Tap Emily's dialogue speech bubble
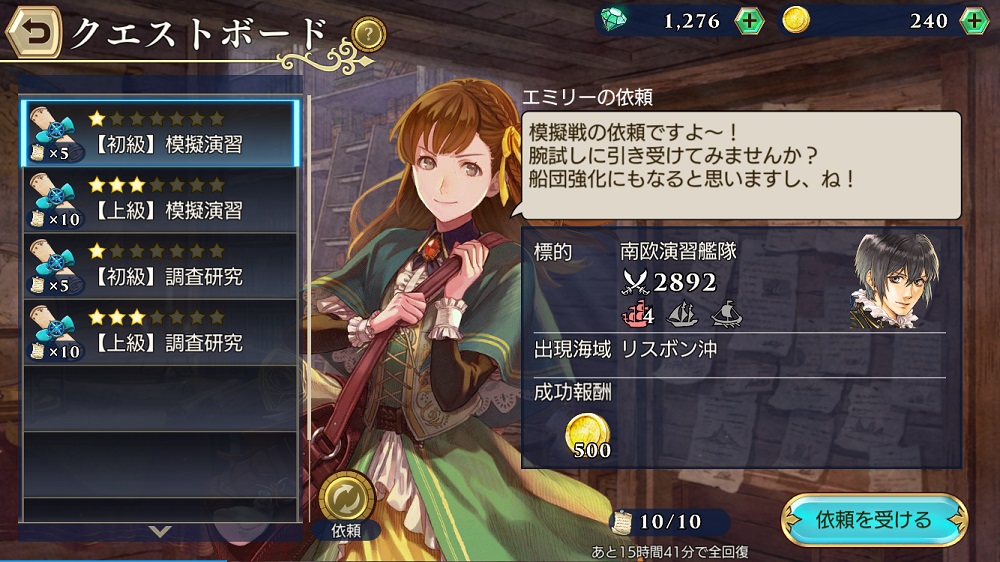Viewport: 1000px width, 562px height. 741,165
